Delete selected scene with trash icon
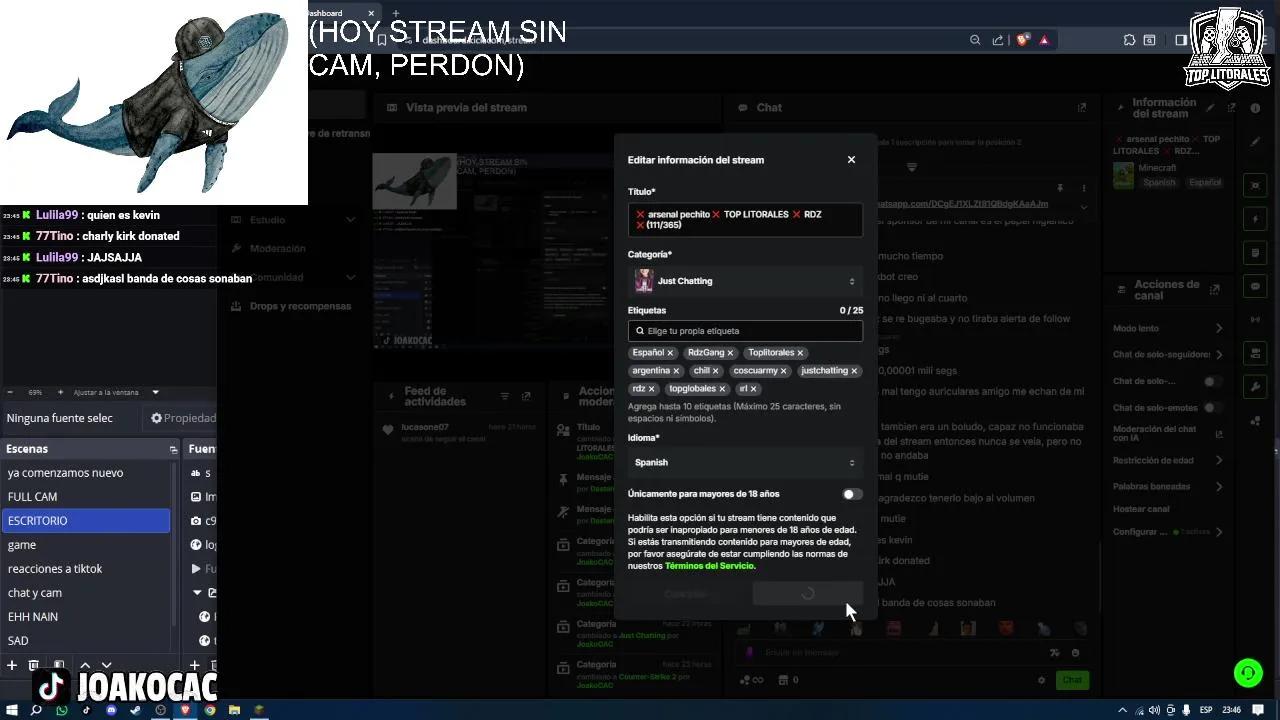The image size is (1280, 720). 34,665
